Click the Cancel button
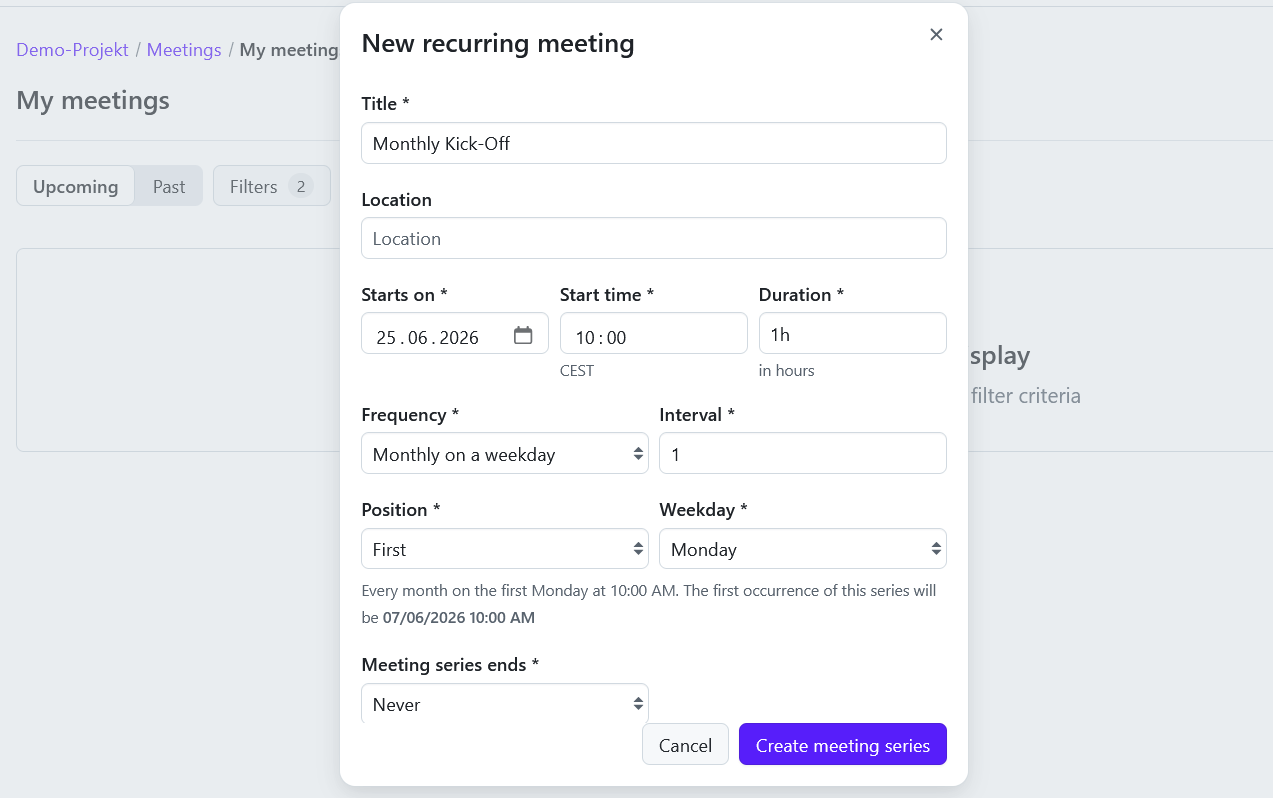Viewport: 1273px width, 798px height. (685, 744)
